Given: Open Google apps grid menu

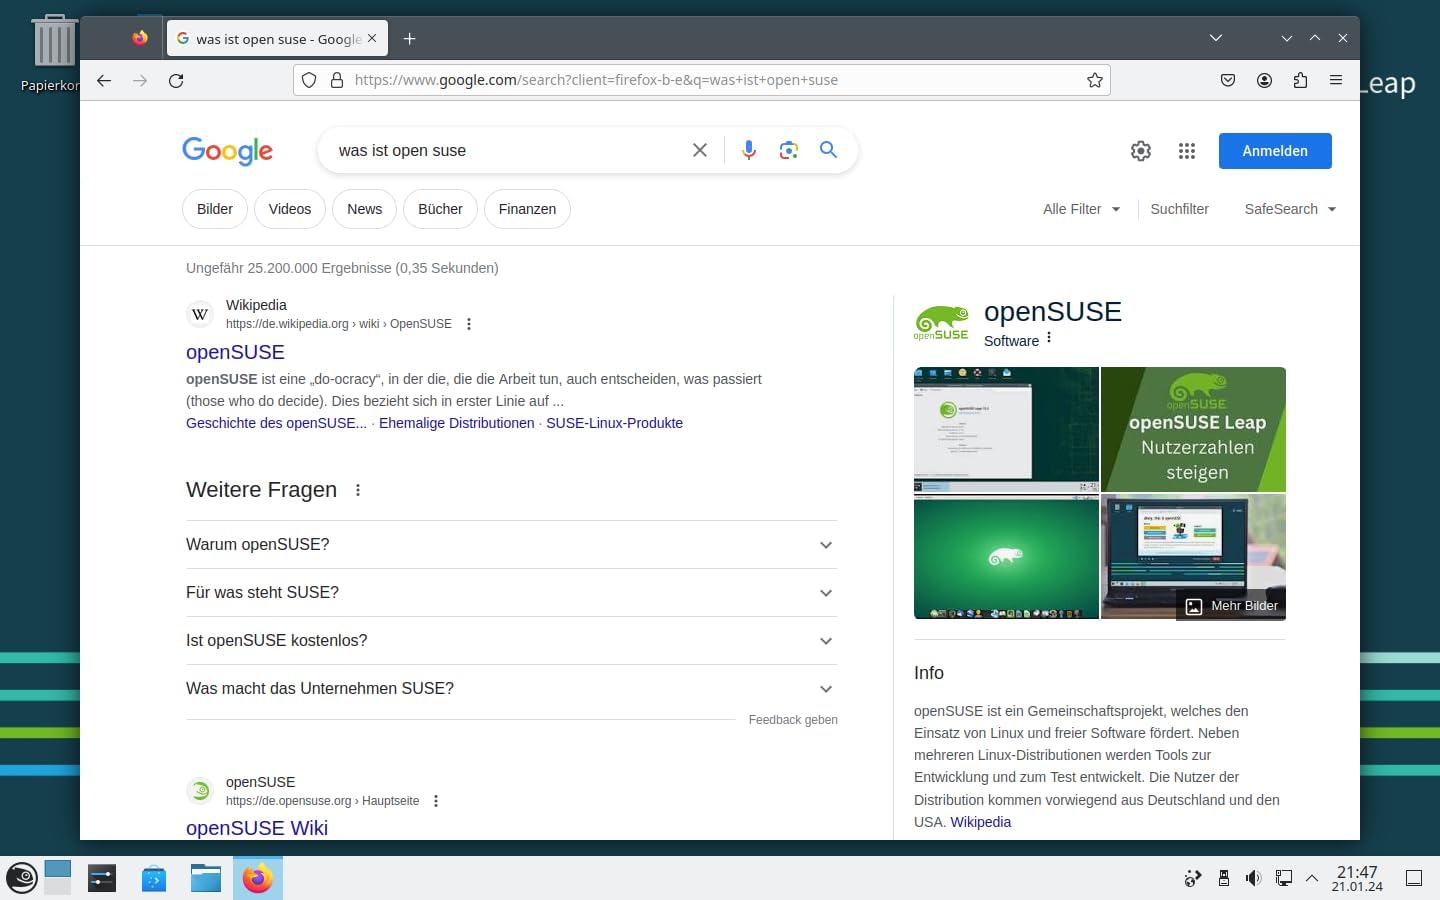Looking at the screenshot, I should [1187, 151].
